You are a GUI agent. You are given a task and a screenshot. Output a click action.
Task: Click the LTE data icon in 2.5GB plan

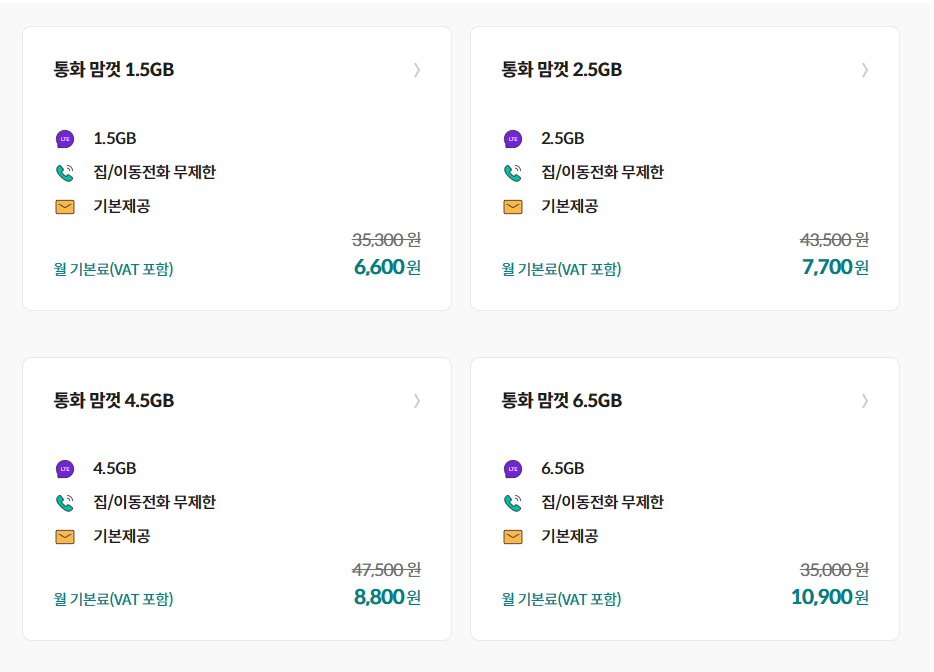click(x=513, y=139)
